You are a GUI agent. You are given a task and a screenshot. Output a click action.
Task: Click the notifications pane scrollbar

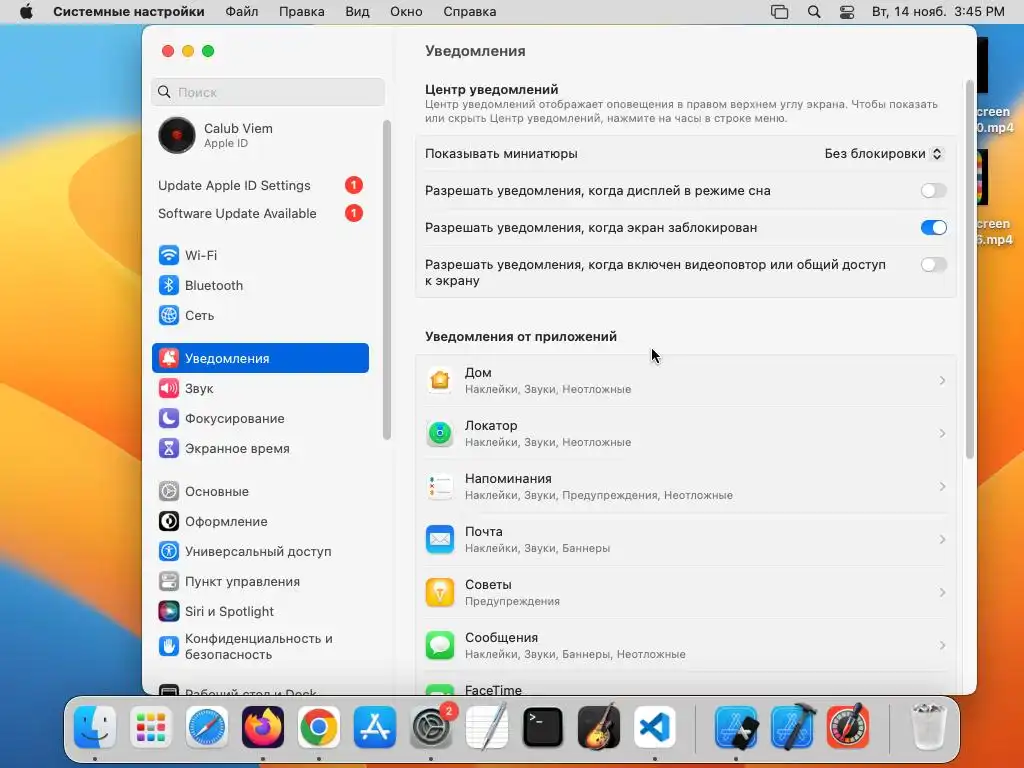969,270
